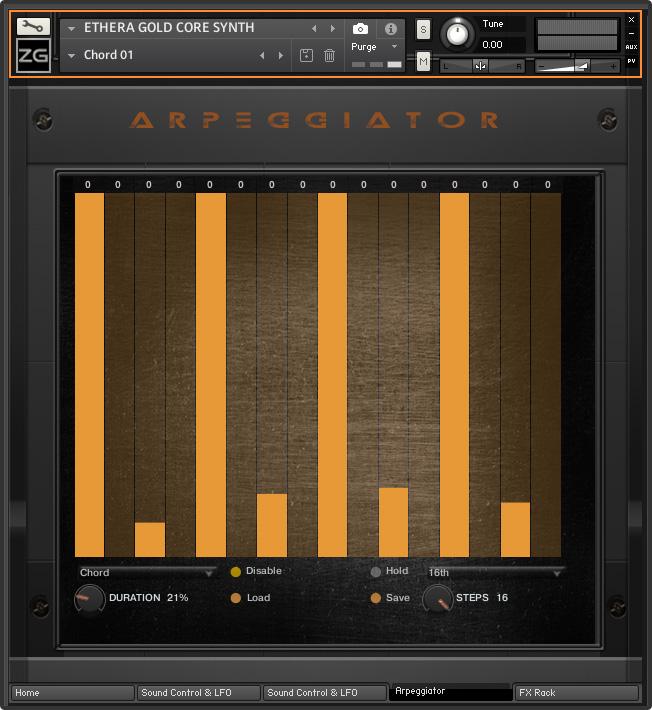This screenshot has width=652, height=710.
Task: Mute the instrument with the M button
Action: (x=423, y=62)
